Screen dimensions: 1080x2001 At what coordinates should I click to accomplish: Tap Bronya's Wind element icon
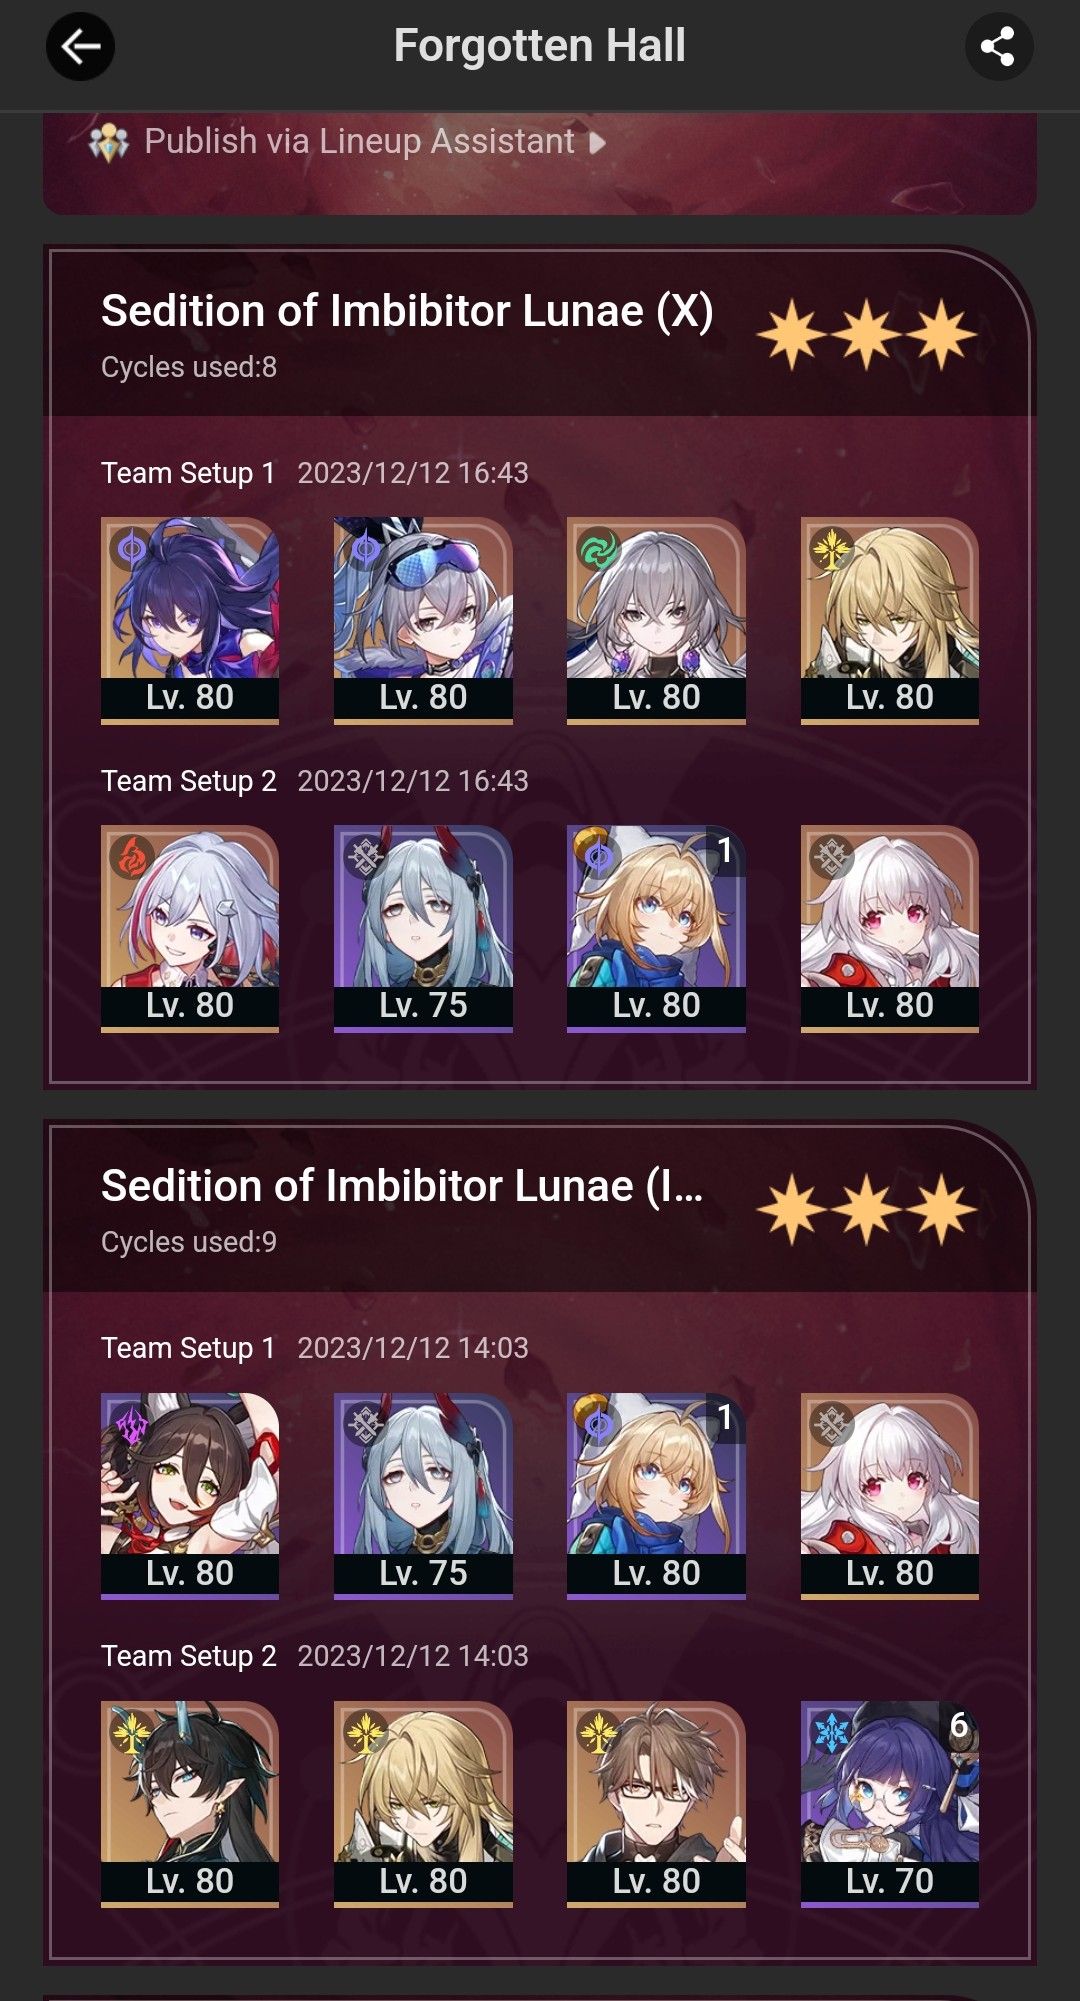pyautogui.click(x=598, y=549)
